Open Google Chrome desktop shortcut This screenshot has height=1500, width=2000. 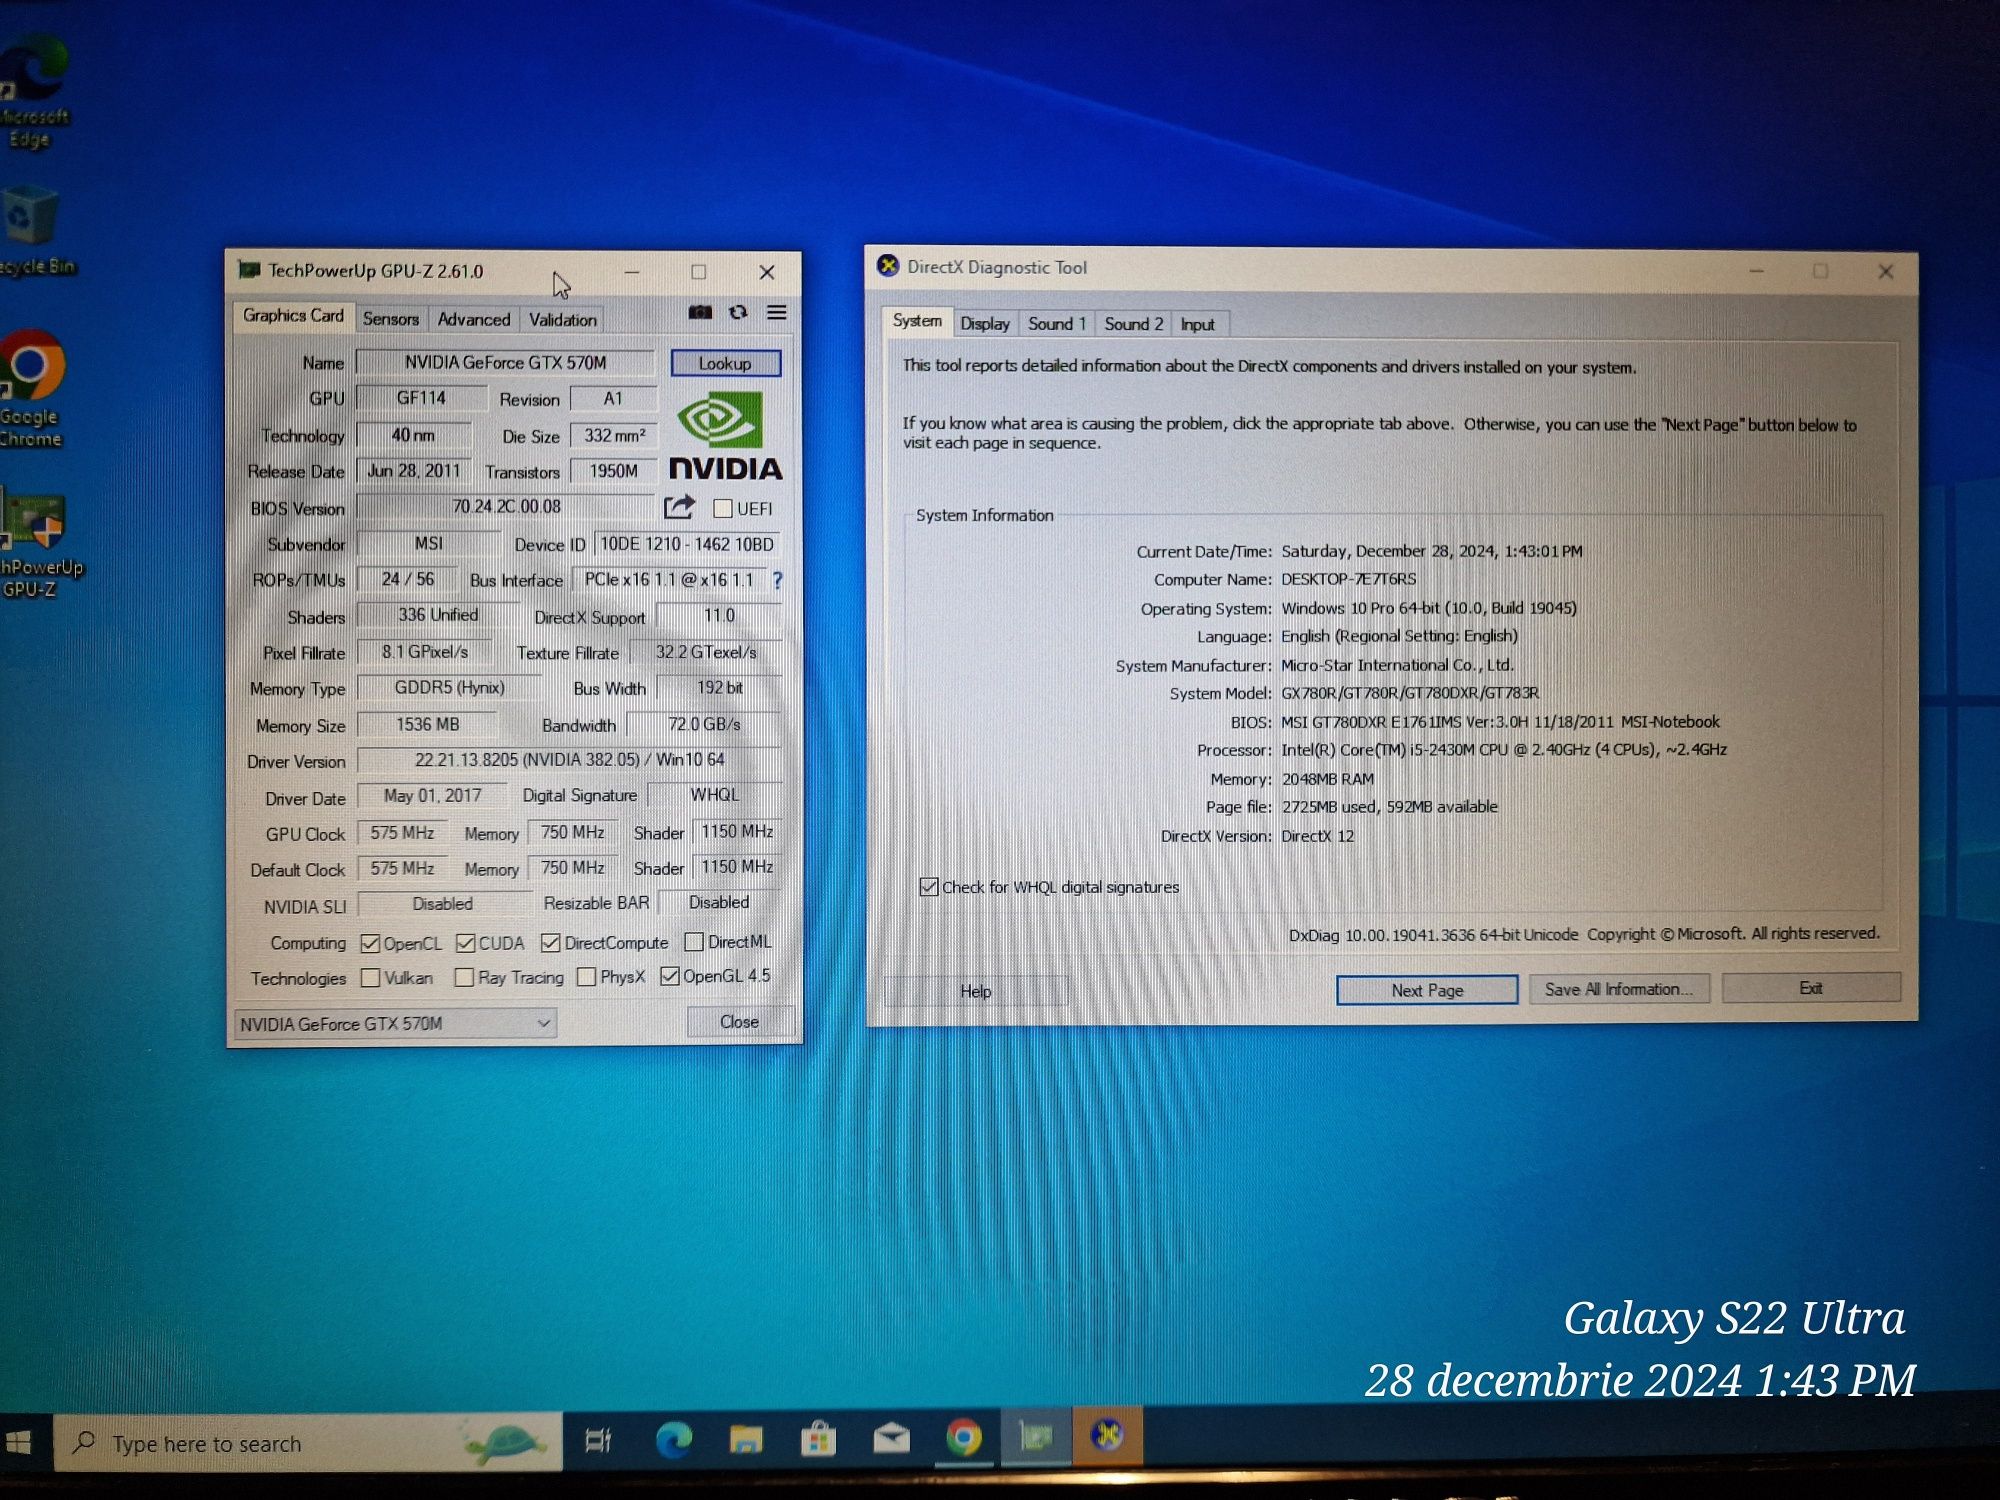coord(32,390)
